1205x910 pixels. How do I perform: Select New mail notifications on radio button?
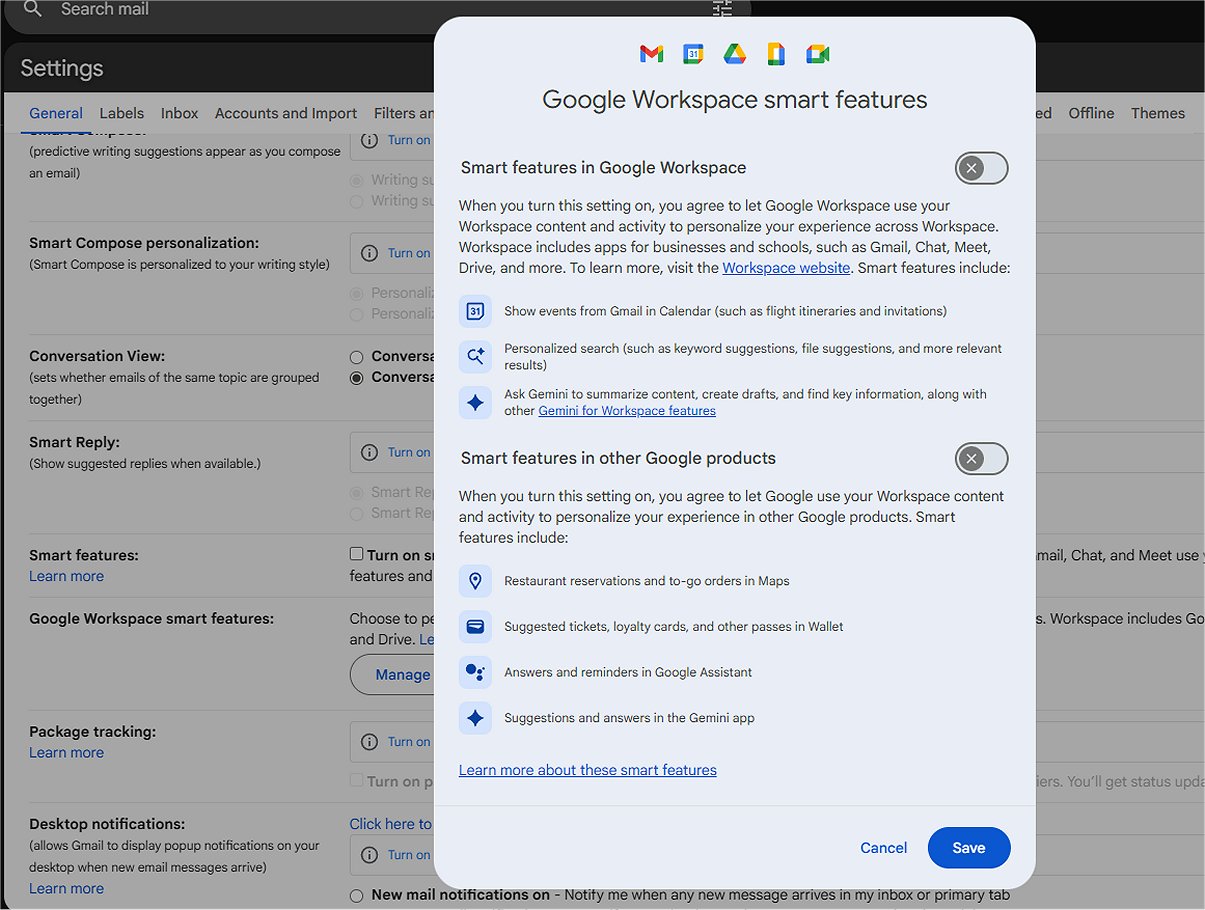(356, 896)
